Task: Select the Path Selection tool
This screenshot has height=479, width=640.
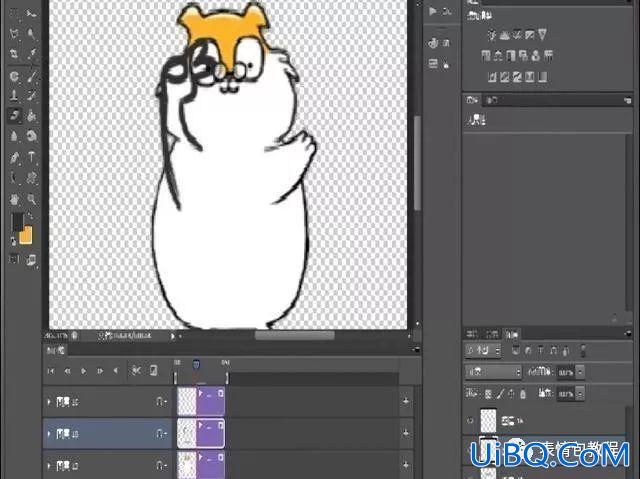Action: click(15, 178)
